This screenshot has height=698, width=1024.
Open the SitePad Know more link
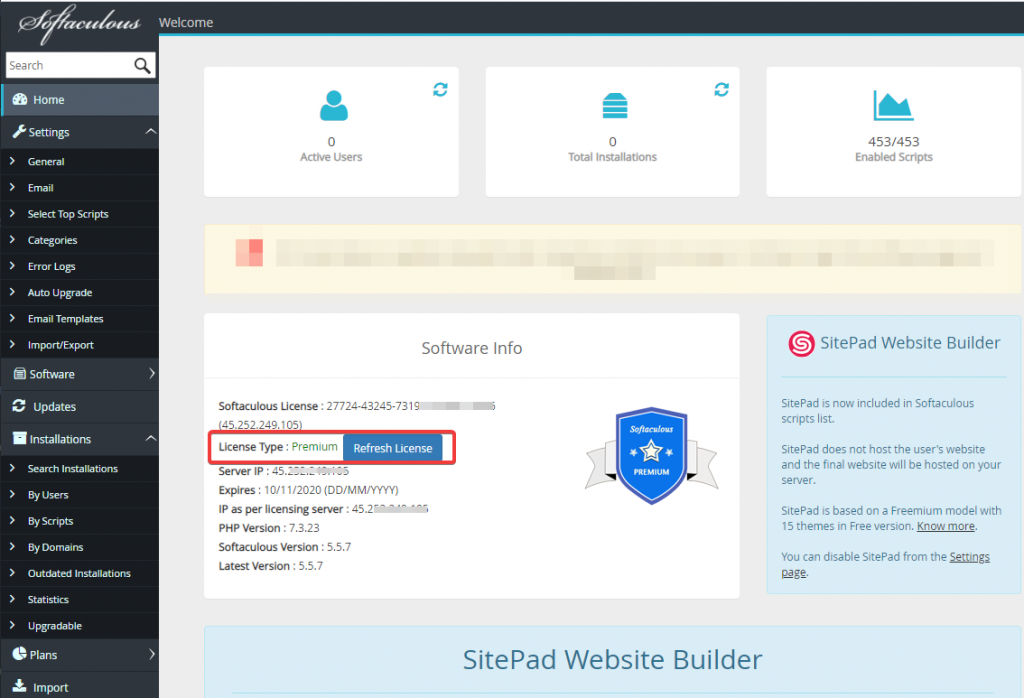click(946, 526)
